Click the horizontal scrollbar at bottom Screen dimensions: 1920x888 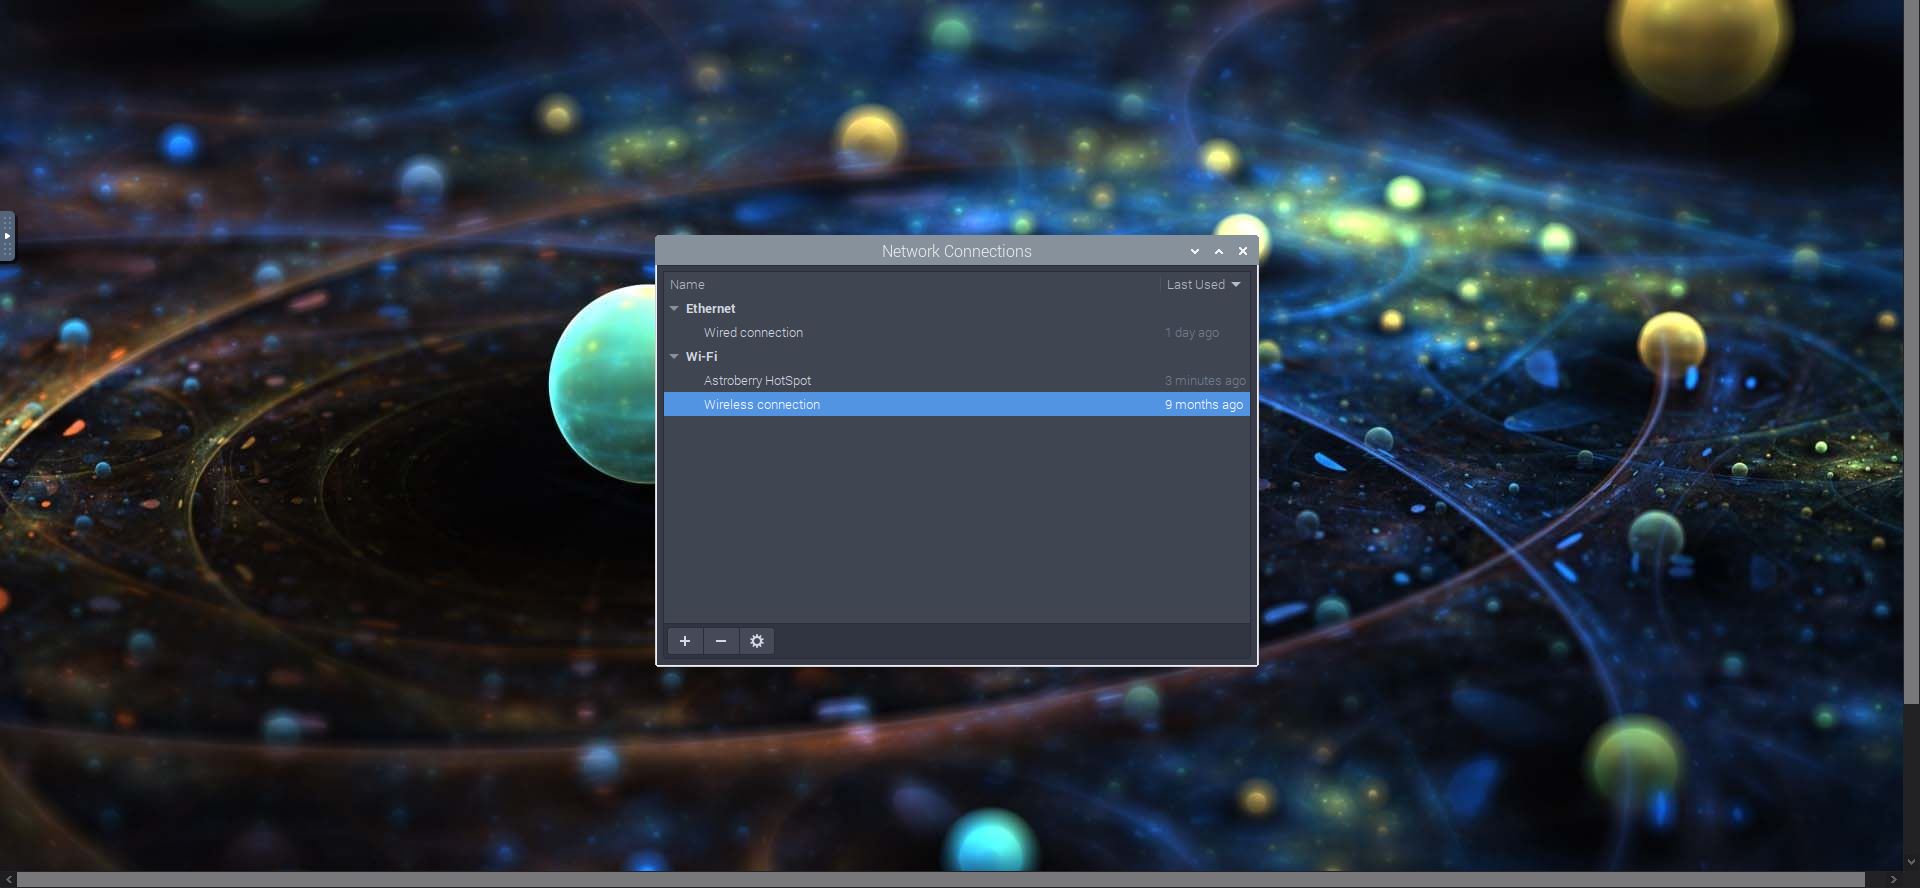pyautogui.click(x=941, y=880)
